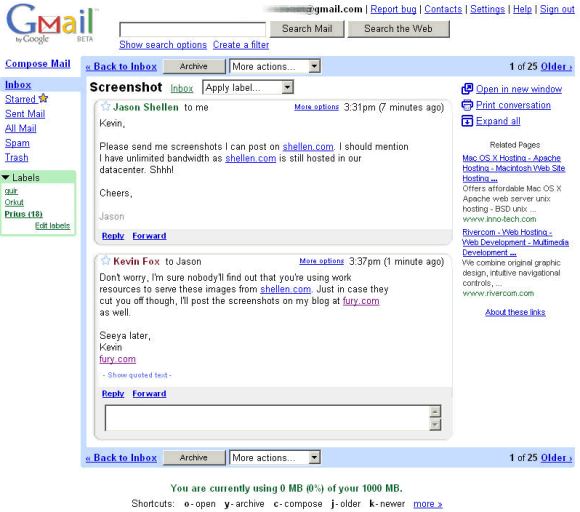Image resolution: width=580 pixels, height=512 pixels.
Task: Click the Expand all icon
Action: point(467,121)
